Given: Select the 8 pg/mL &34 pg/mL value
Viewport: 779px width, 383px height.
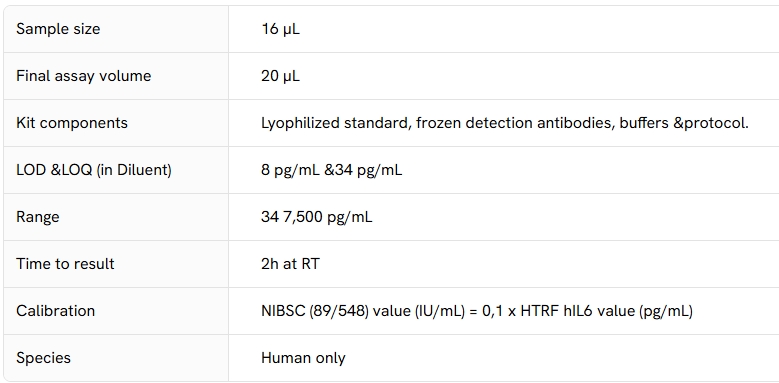Looking at the screenshot, I should coord(332,170).
